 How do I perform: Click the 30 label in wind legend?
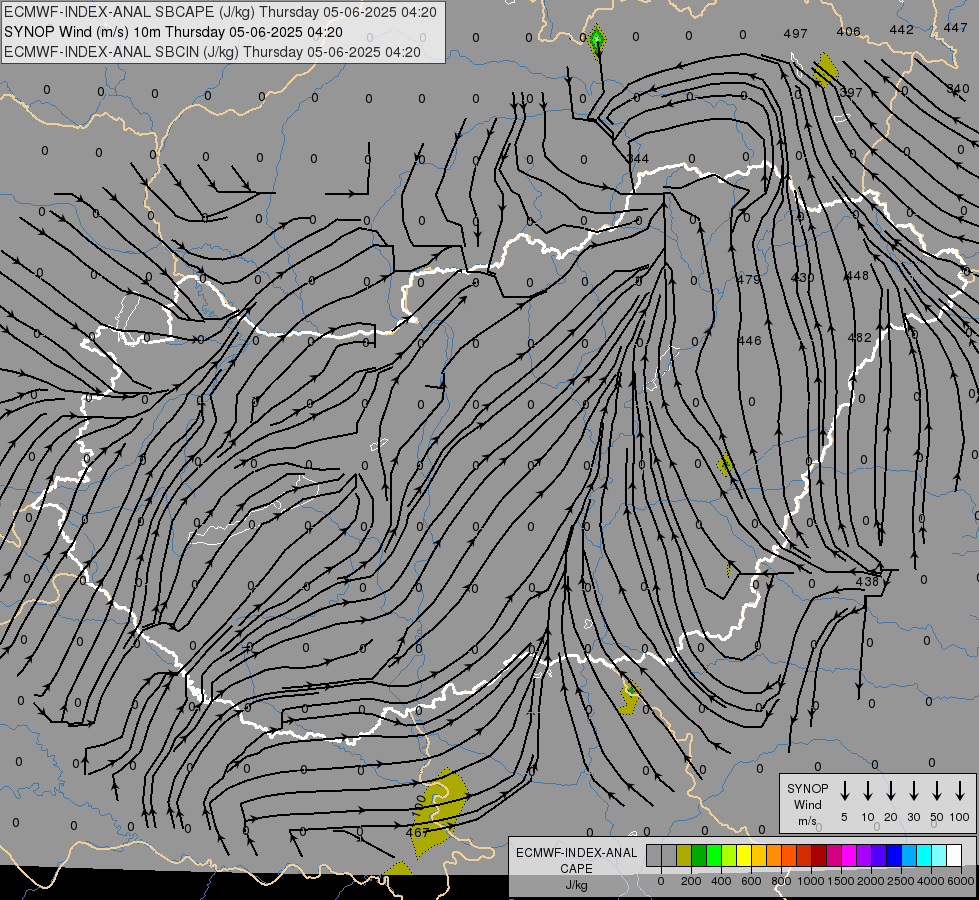(x=914, y=817)
